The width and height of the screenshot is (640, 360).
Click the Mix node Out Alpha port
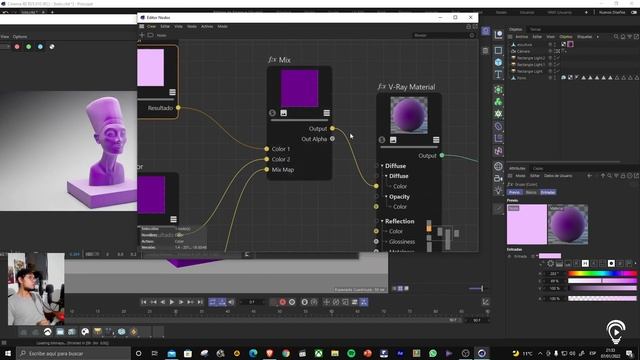(x=333, y=139)
